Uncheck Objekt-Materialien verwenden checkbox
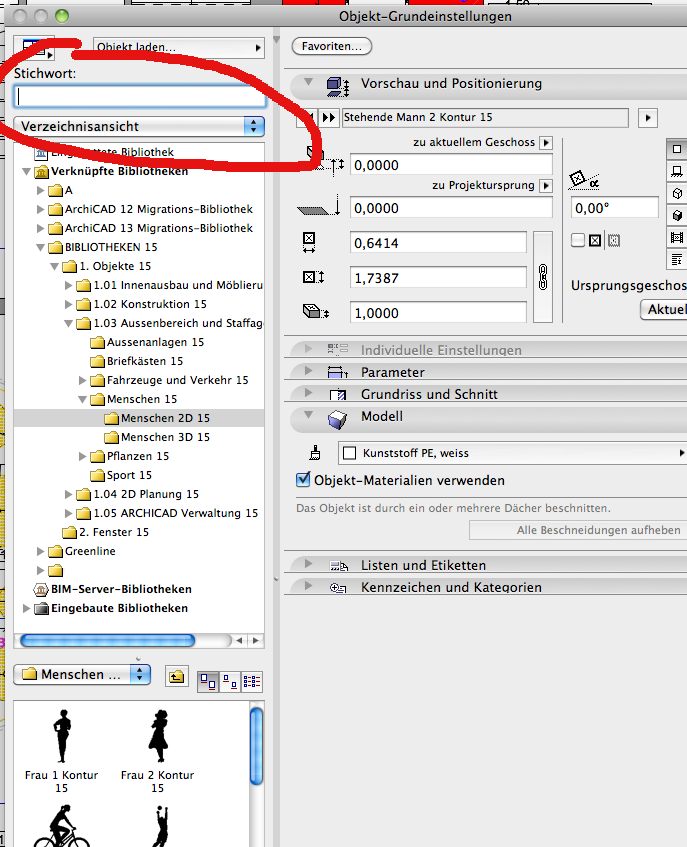687x847 pixels. click(x=305, y=480)
